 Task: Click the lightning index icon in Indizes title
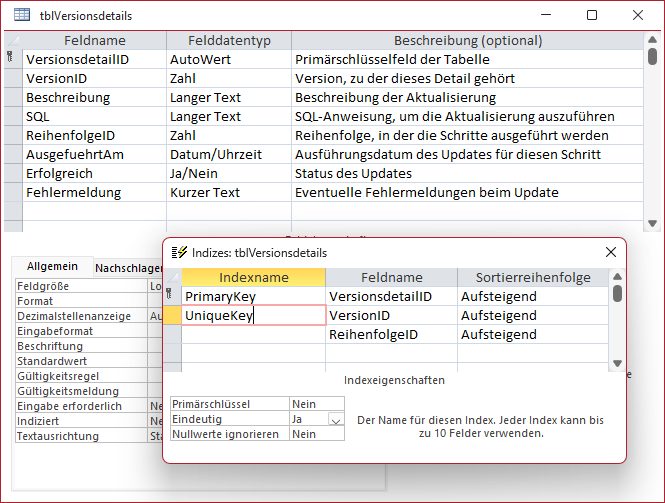click(x=179, y=252)
